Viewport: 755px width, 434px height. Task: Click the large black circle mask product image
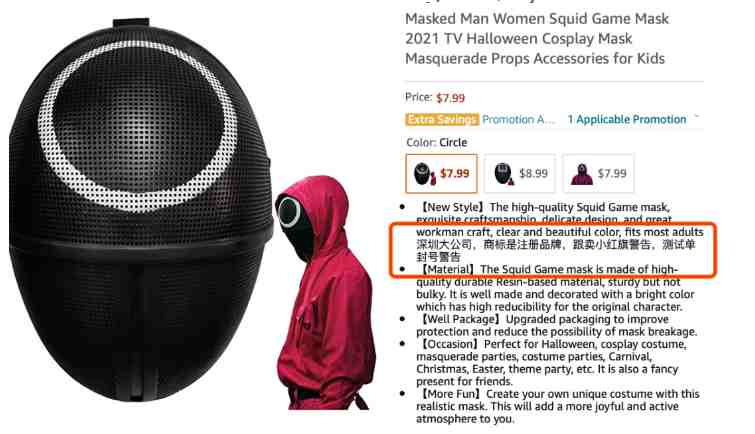tap(141, 210)
